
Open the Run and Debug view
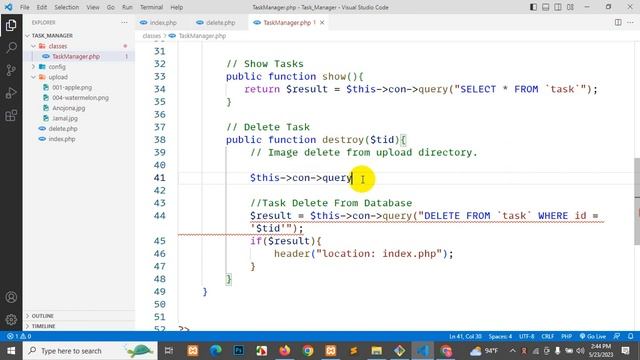click(x=11, y=93)
